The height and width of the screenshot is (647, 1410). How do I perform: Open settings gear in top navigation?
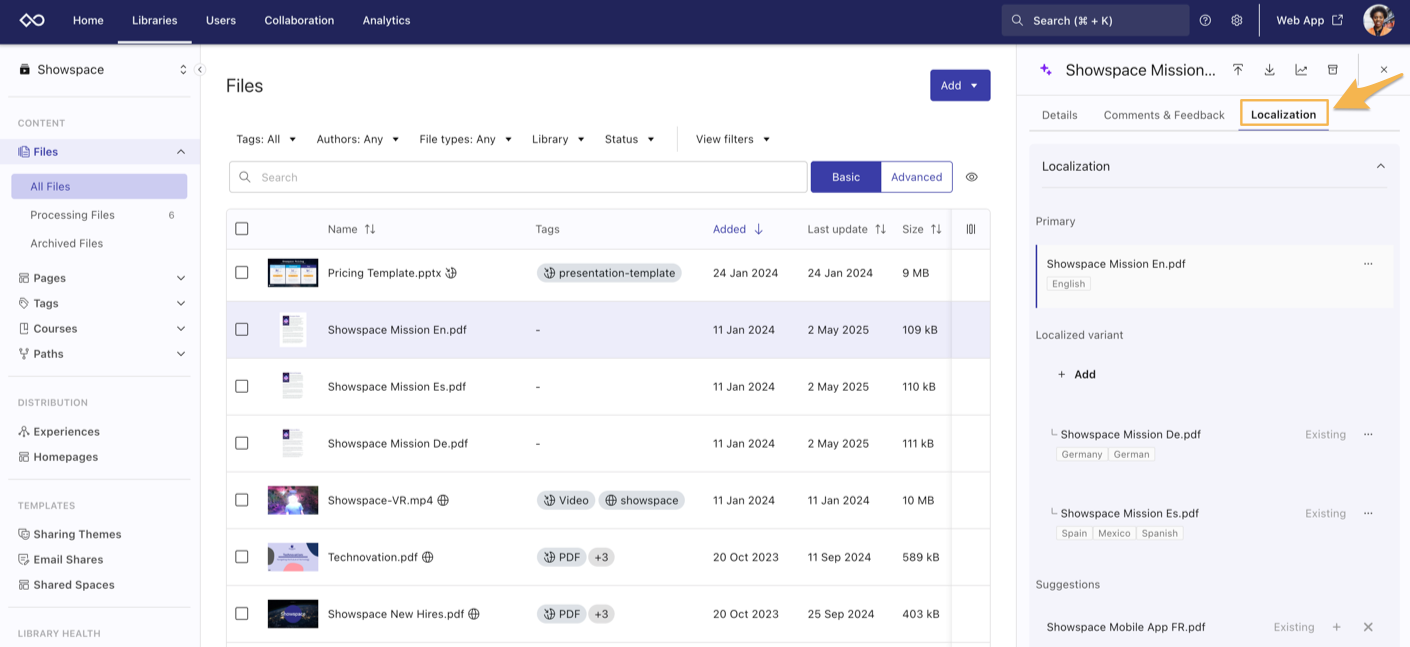click(1237, 20)
